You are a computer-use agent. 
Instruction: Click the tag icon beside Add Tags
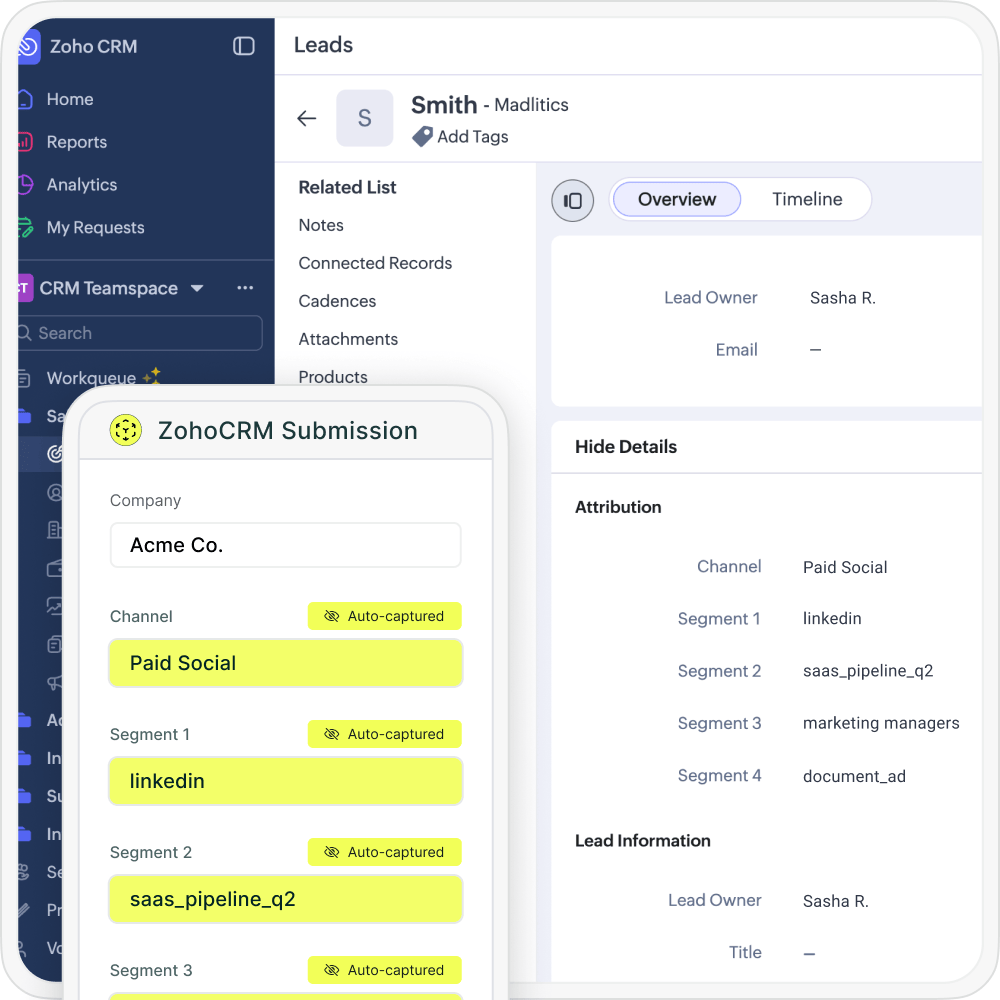pos(422,136)
